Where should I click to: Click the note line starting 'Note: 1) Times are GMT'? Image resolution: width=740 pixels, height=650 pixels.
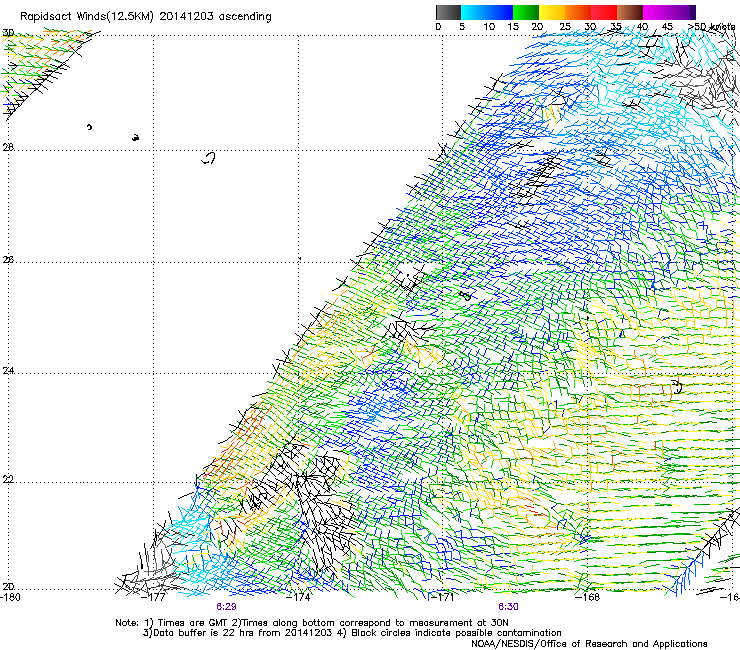click(312, 623)
